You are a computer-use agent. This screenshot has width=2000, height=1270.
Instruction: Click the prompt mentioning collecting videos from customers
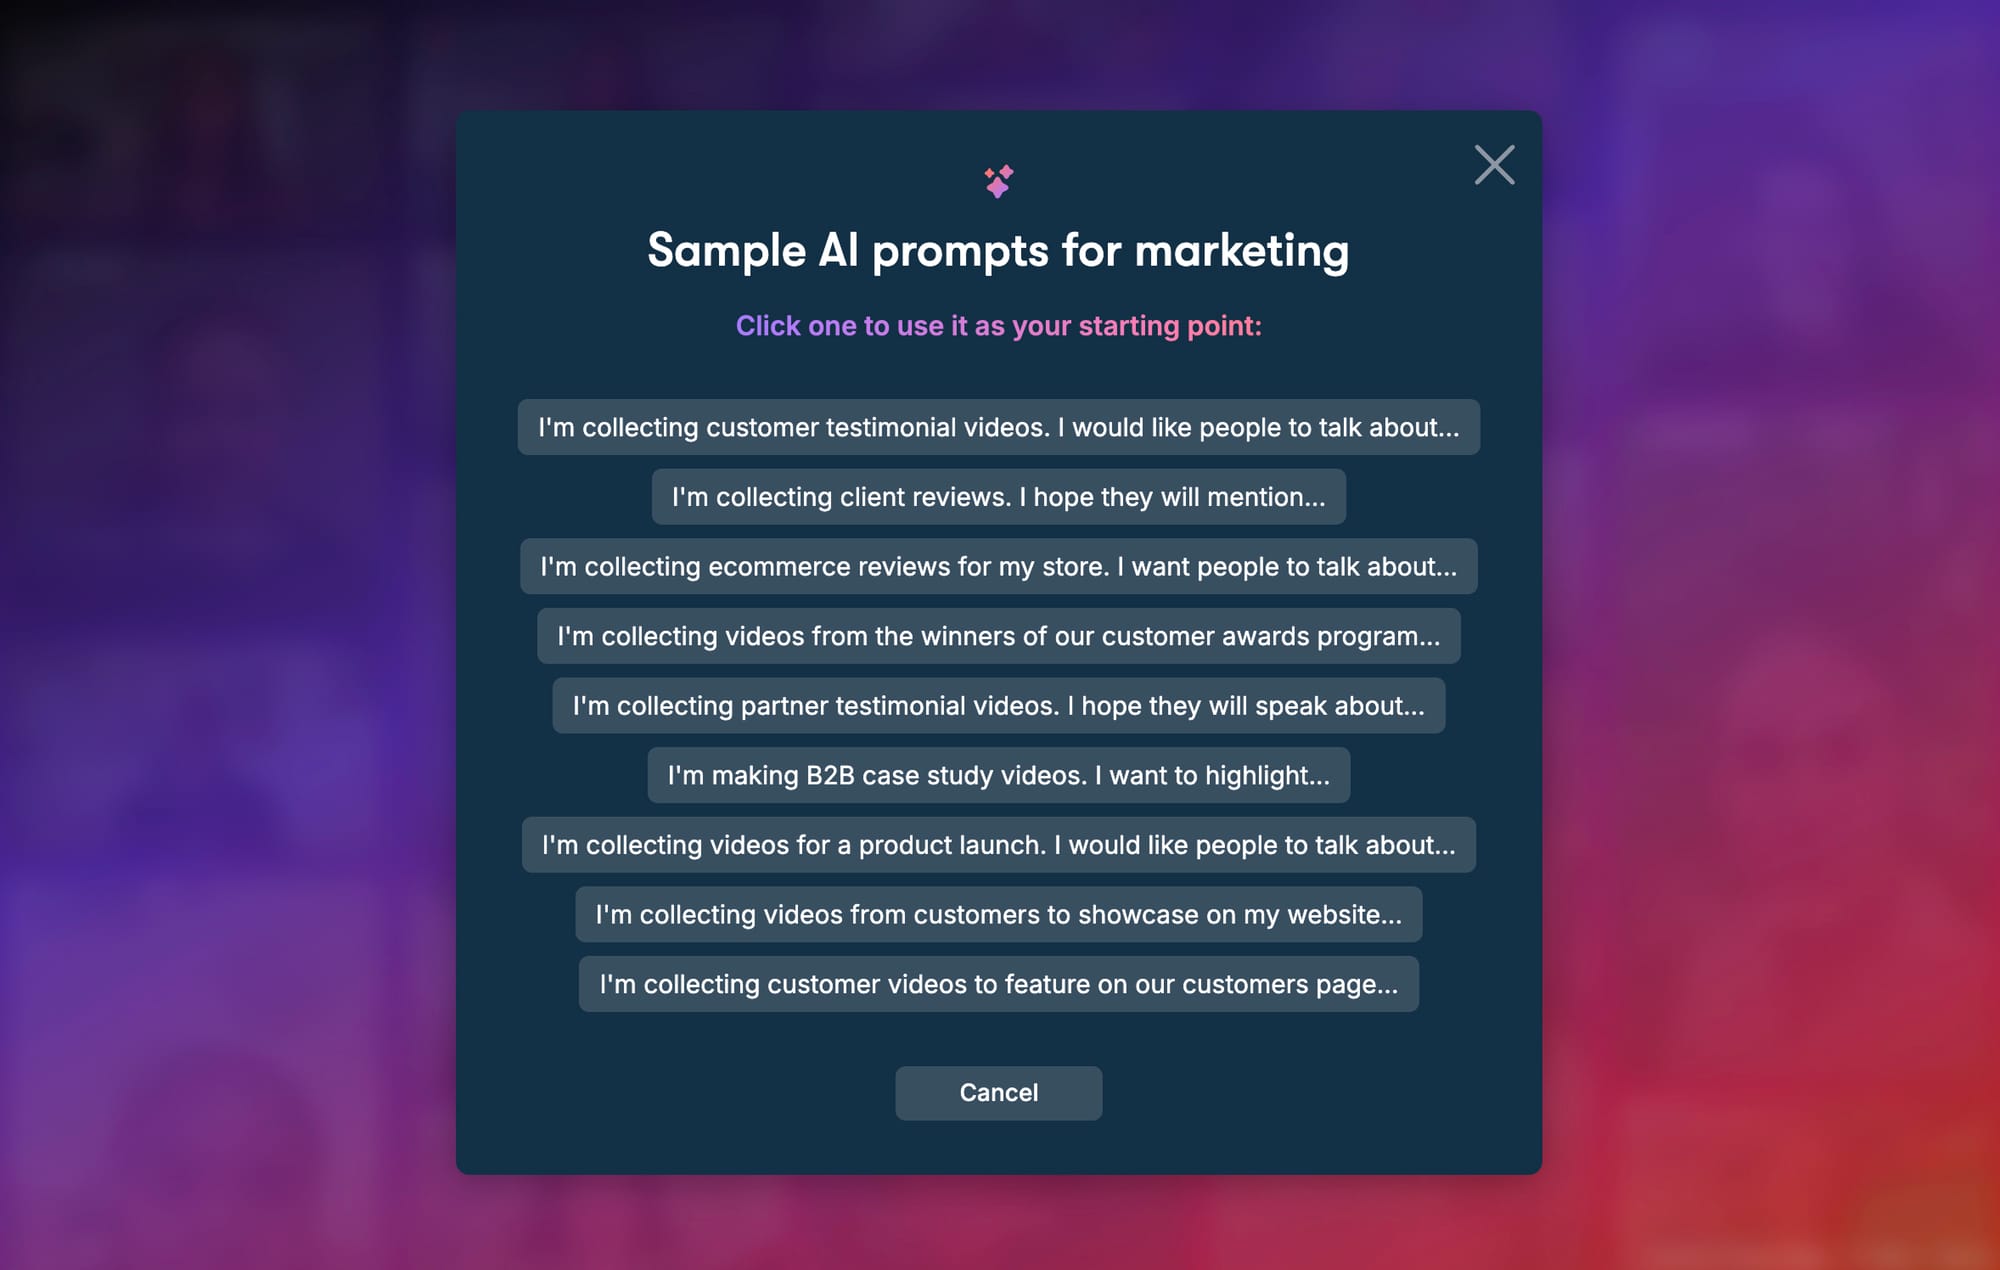click(998, 914)
